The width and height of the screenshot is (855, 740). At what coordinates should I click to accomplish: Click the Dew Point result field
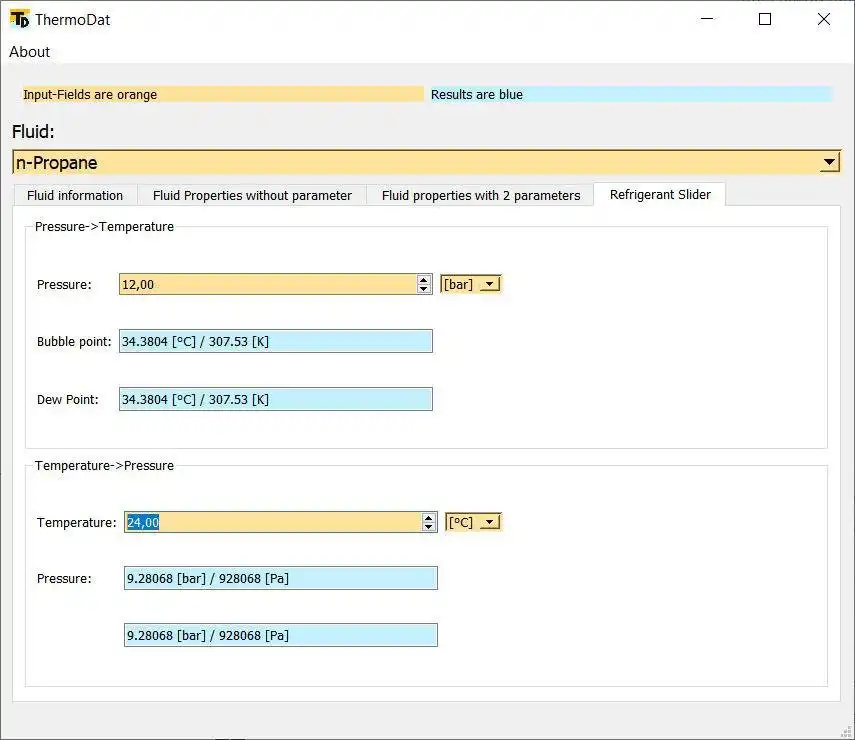click(x=275, y=399)
